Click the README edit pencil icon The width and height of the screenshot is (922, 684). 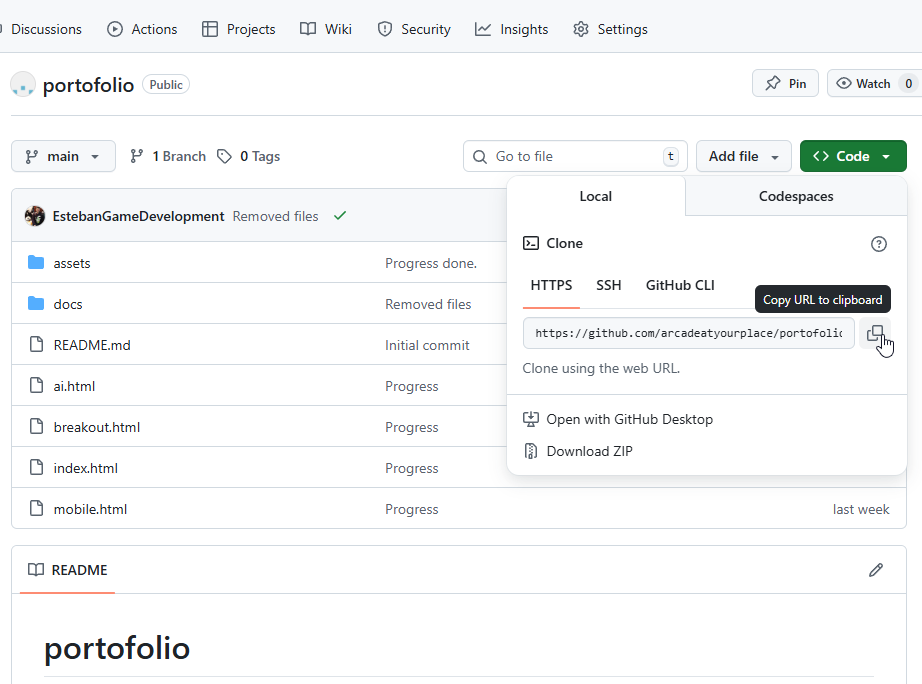tap(876, 570)
